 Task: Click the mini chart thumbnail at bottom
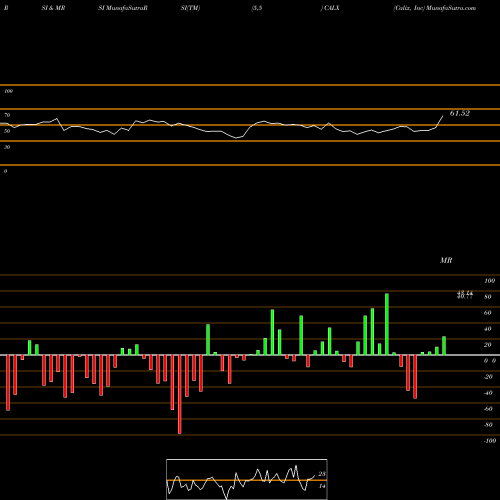[x=247, y=479]
